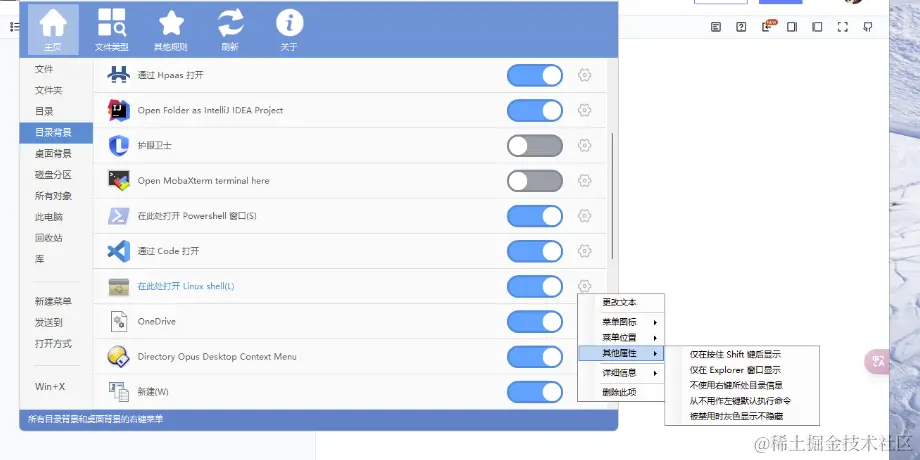The height and width of the screenshot is (460, 920).
Task: Click the GitHub icon in editor toolbar
Action: pos(868,26)
